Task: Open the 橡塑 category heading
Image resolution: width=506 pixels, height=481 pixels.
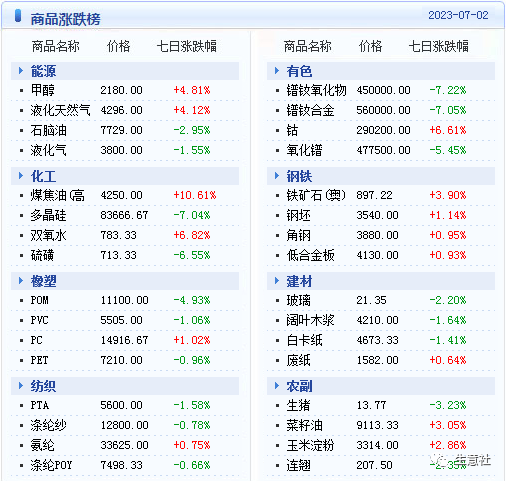Action: pos(43,281)
